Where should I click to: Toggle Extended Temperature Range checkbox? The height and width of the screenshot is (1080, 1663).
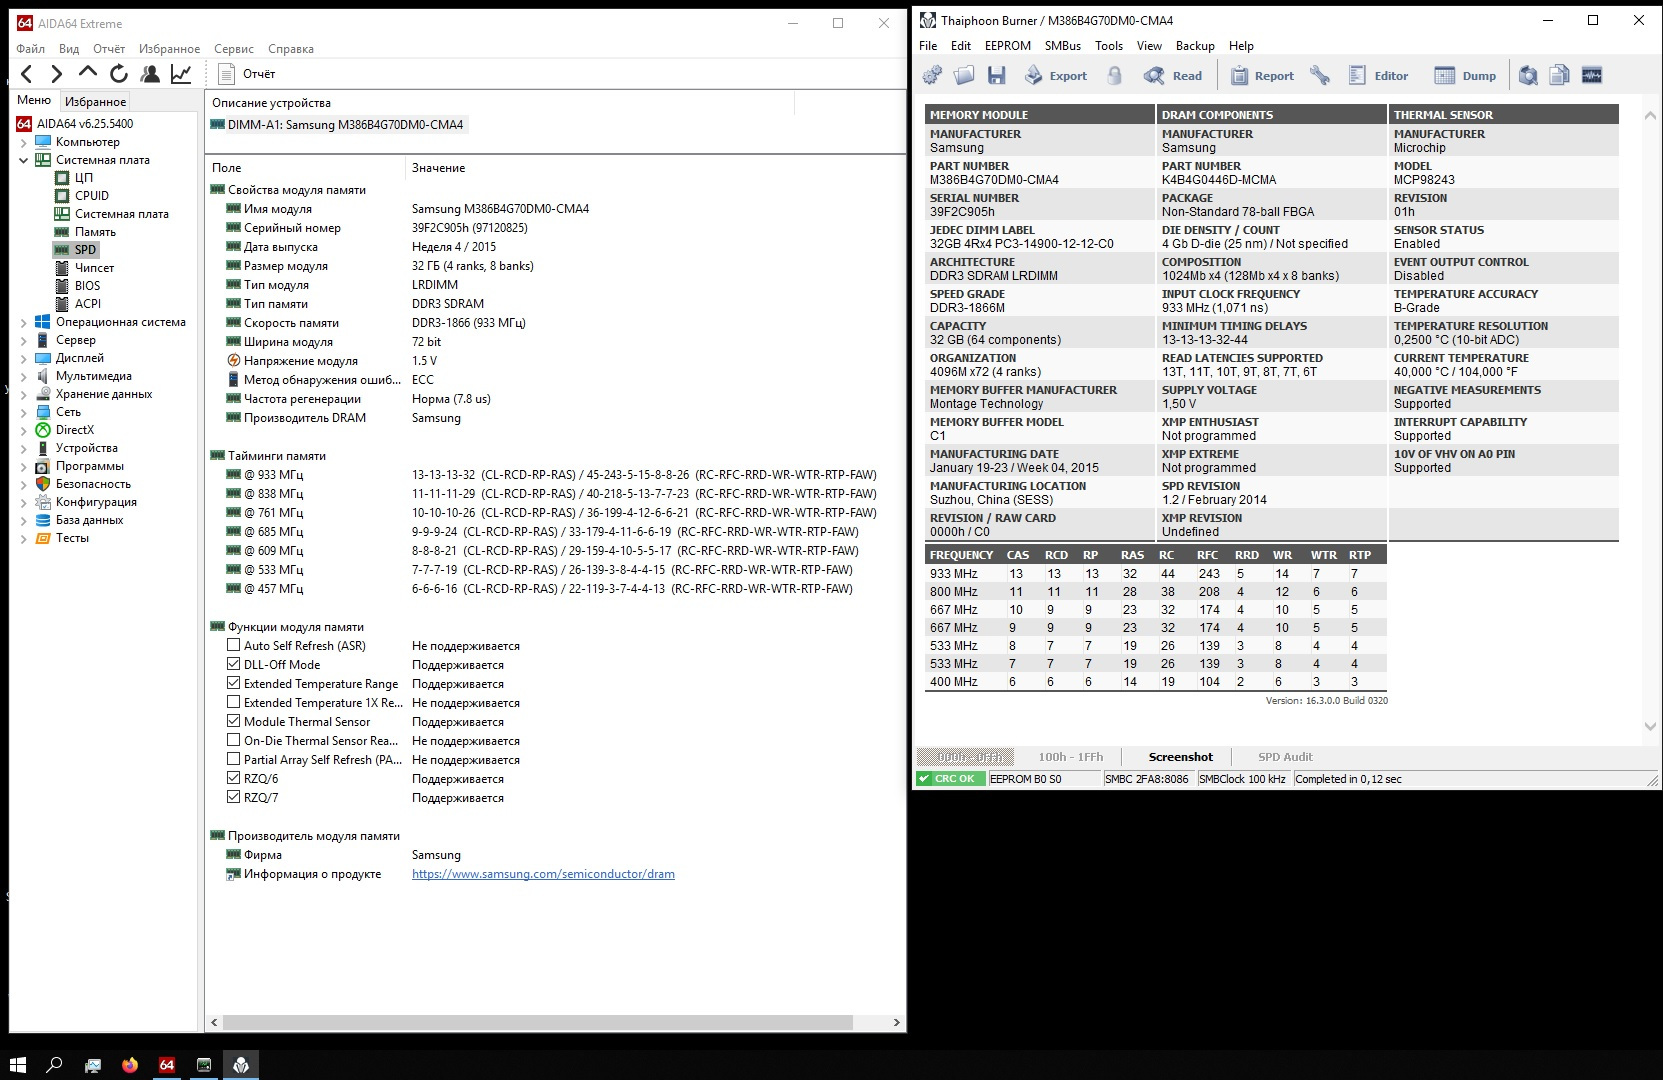[234, 684]
